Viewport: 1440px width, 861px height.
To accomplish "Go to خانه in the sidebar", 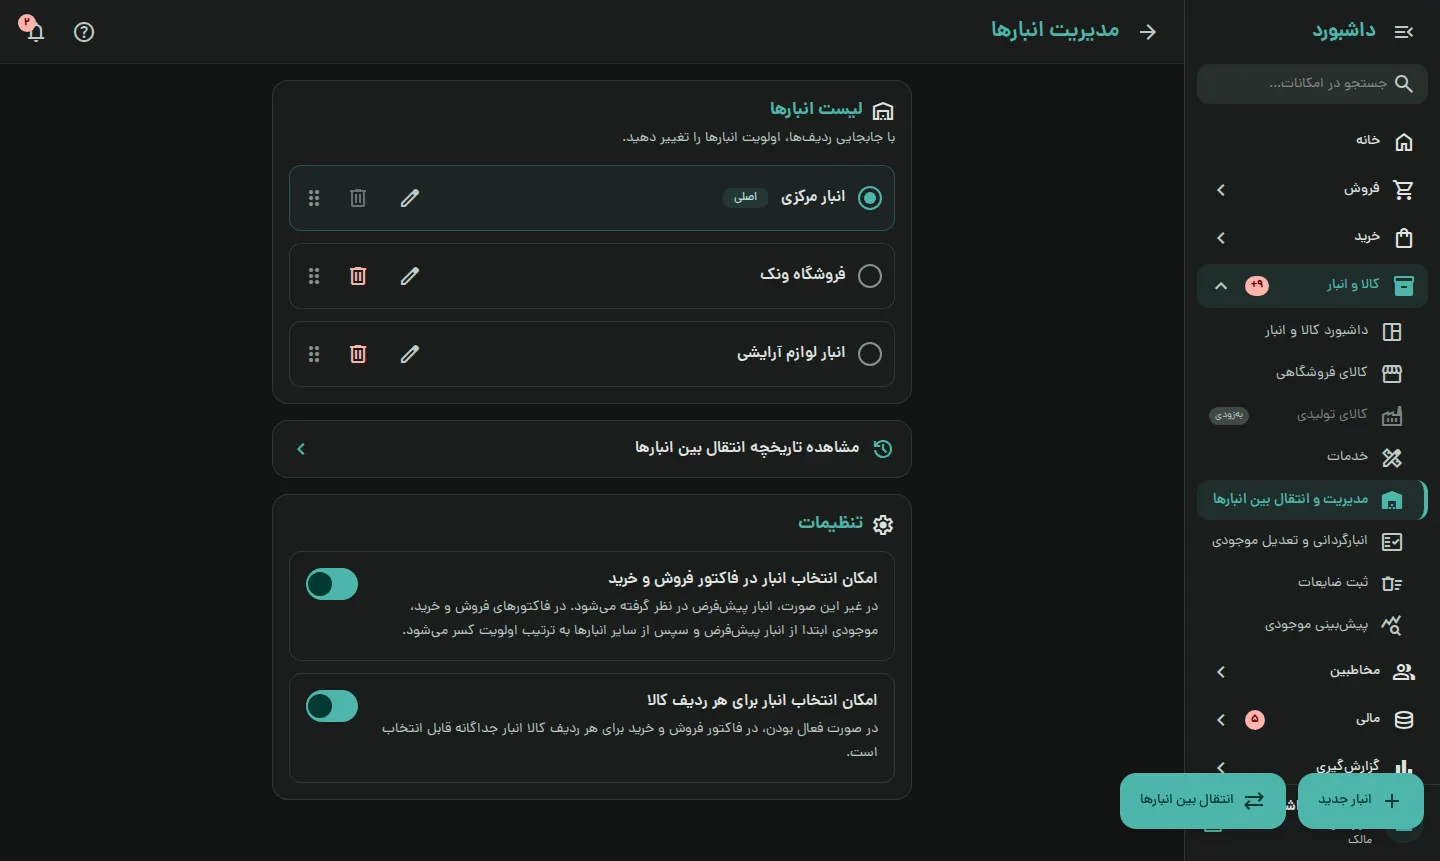I will coord(1312,142).
